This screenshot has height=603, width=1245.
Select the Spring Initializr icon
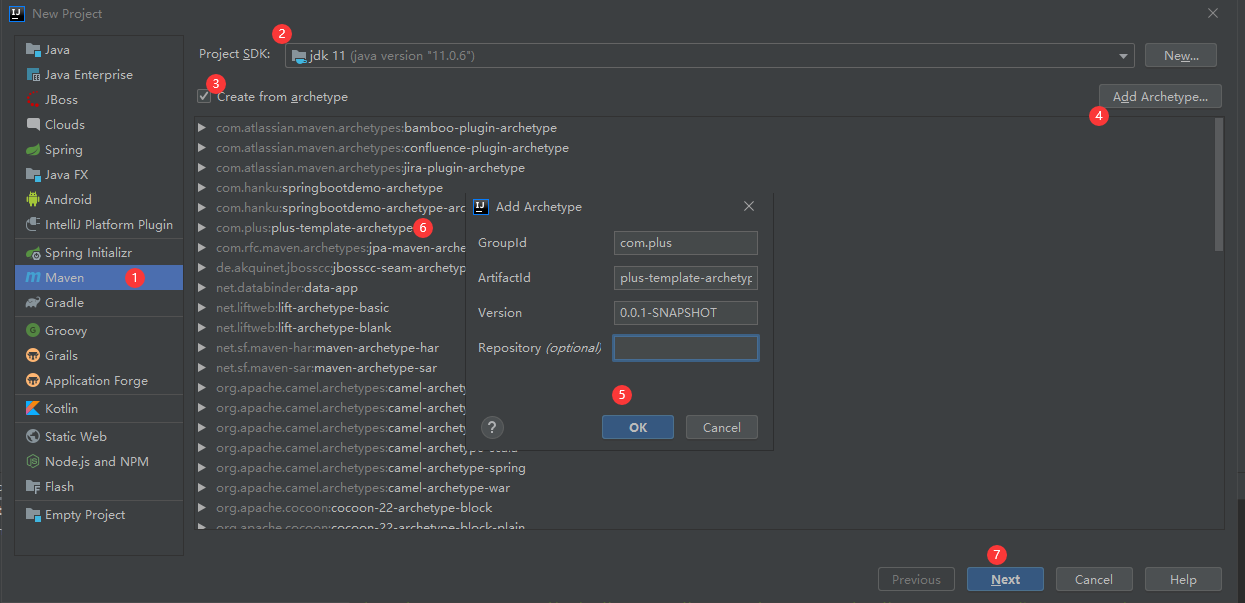tap(33, 253)
